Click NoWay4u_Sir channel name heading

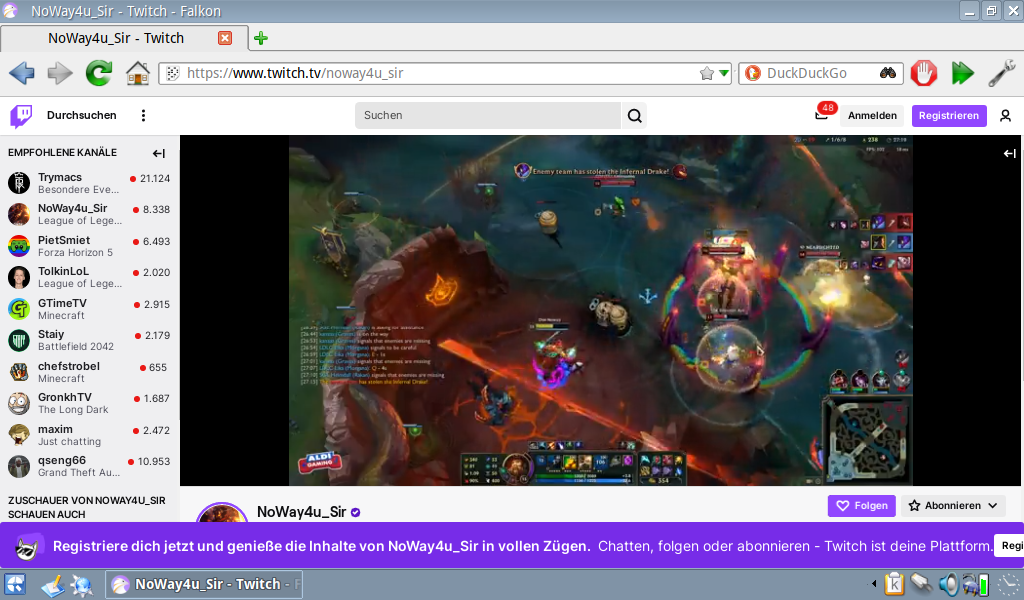(x=301, y=512)
